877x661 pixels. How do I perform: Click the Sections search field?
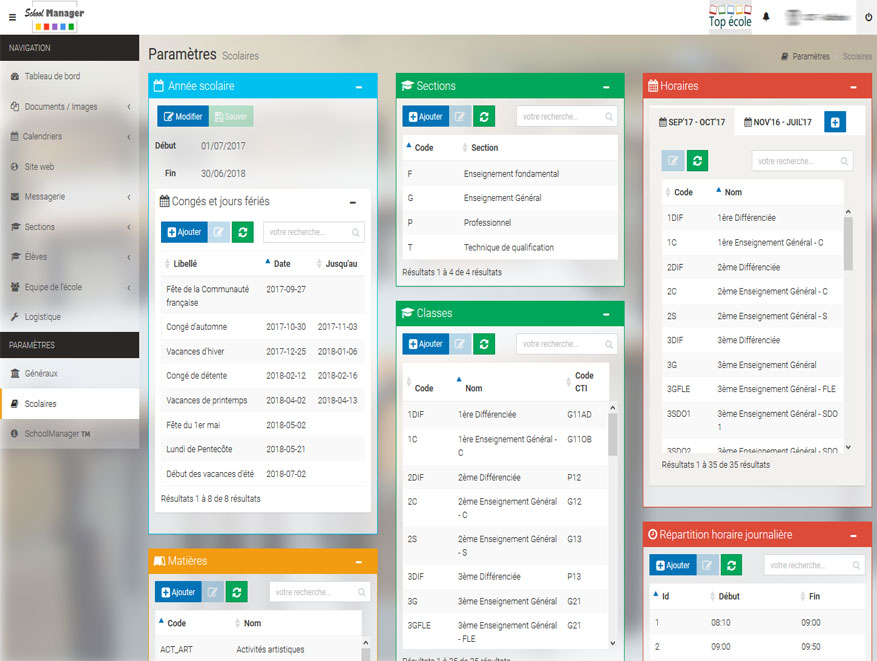point(561,116)
